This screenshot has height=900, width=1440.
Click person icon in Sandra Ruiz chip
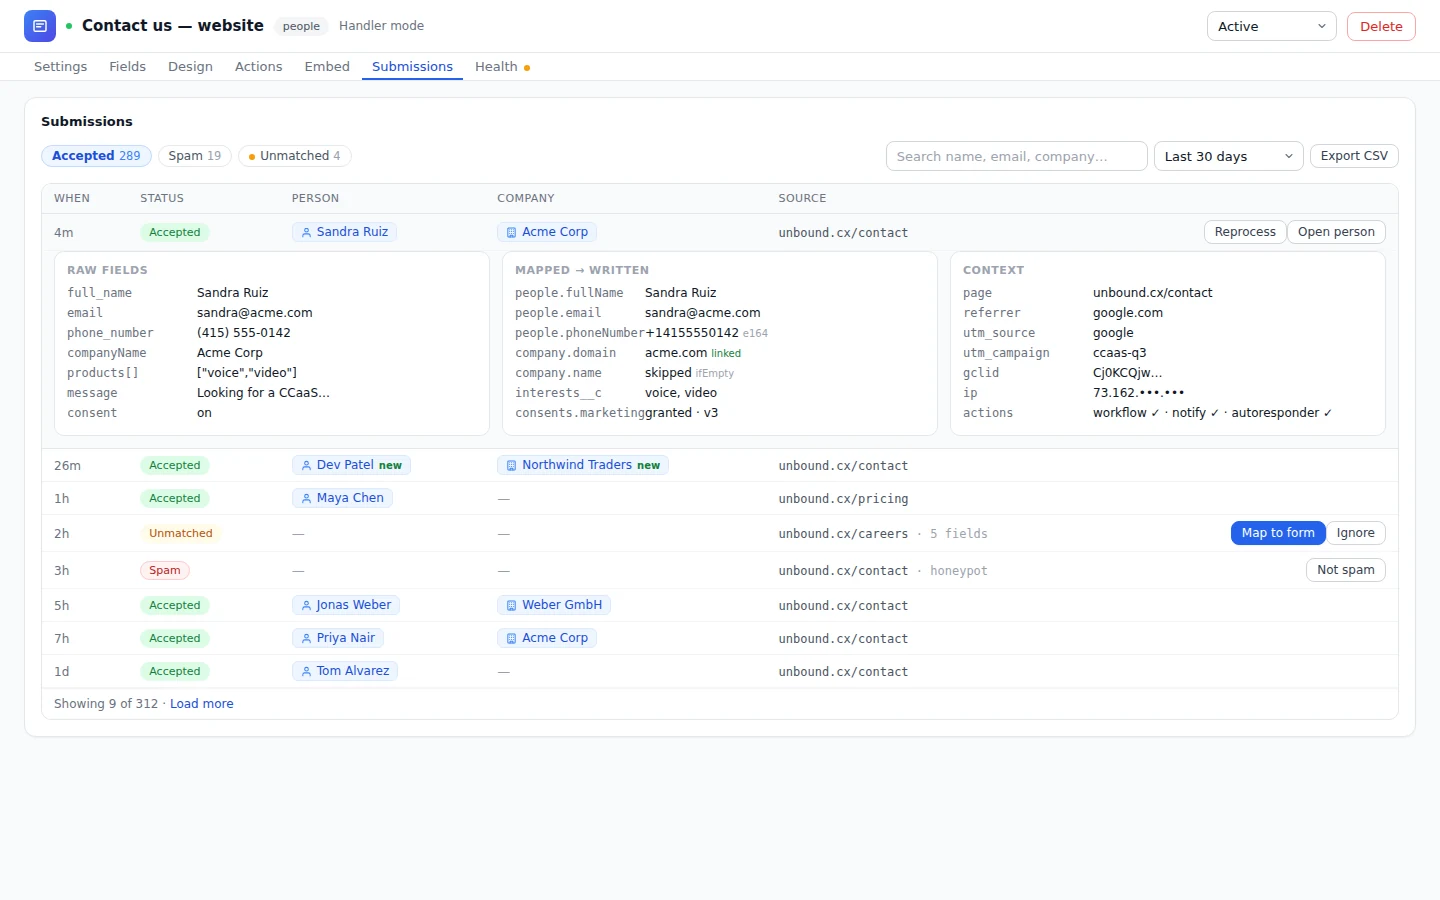[306, 233]
